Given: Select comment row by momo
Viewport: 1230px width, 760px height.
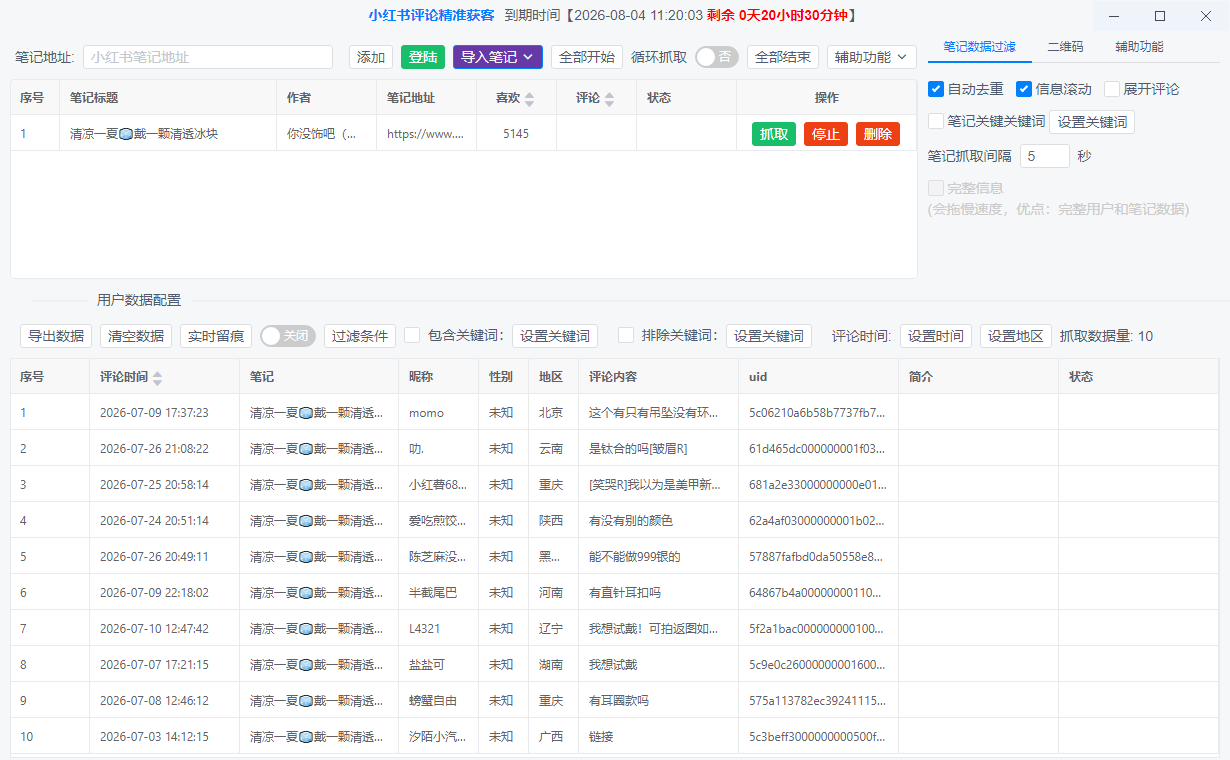Looking at the screenshot, I should [x=614, y=412].
